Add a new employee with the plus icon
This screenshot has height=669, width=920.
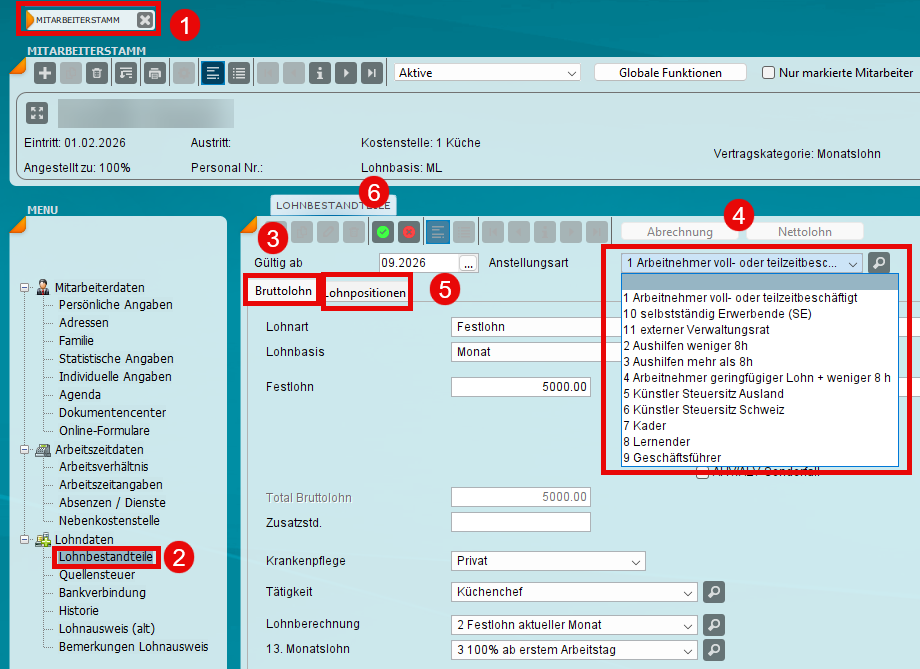point(45,73)
